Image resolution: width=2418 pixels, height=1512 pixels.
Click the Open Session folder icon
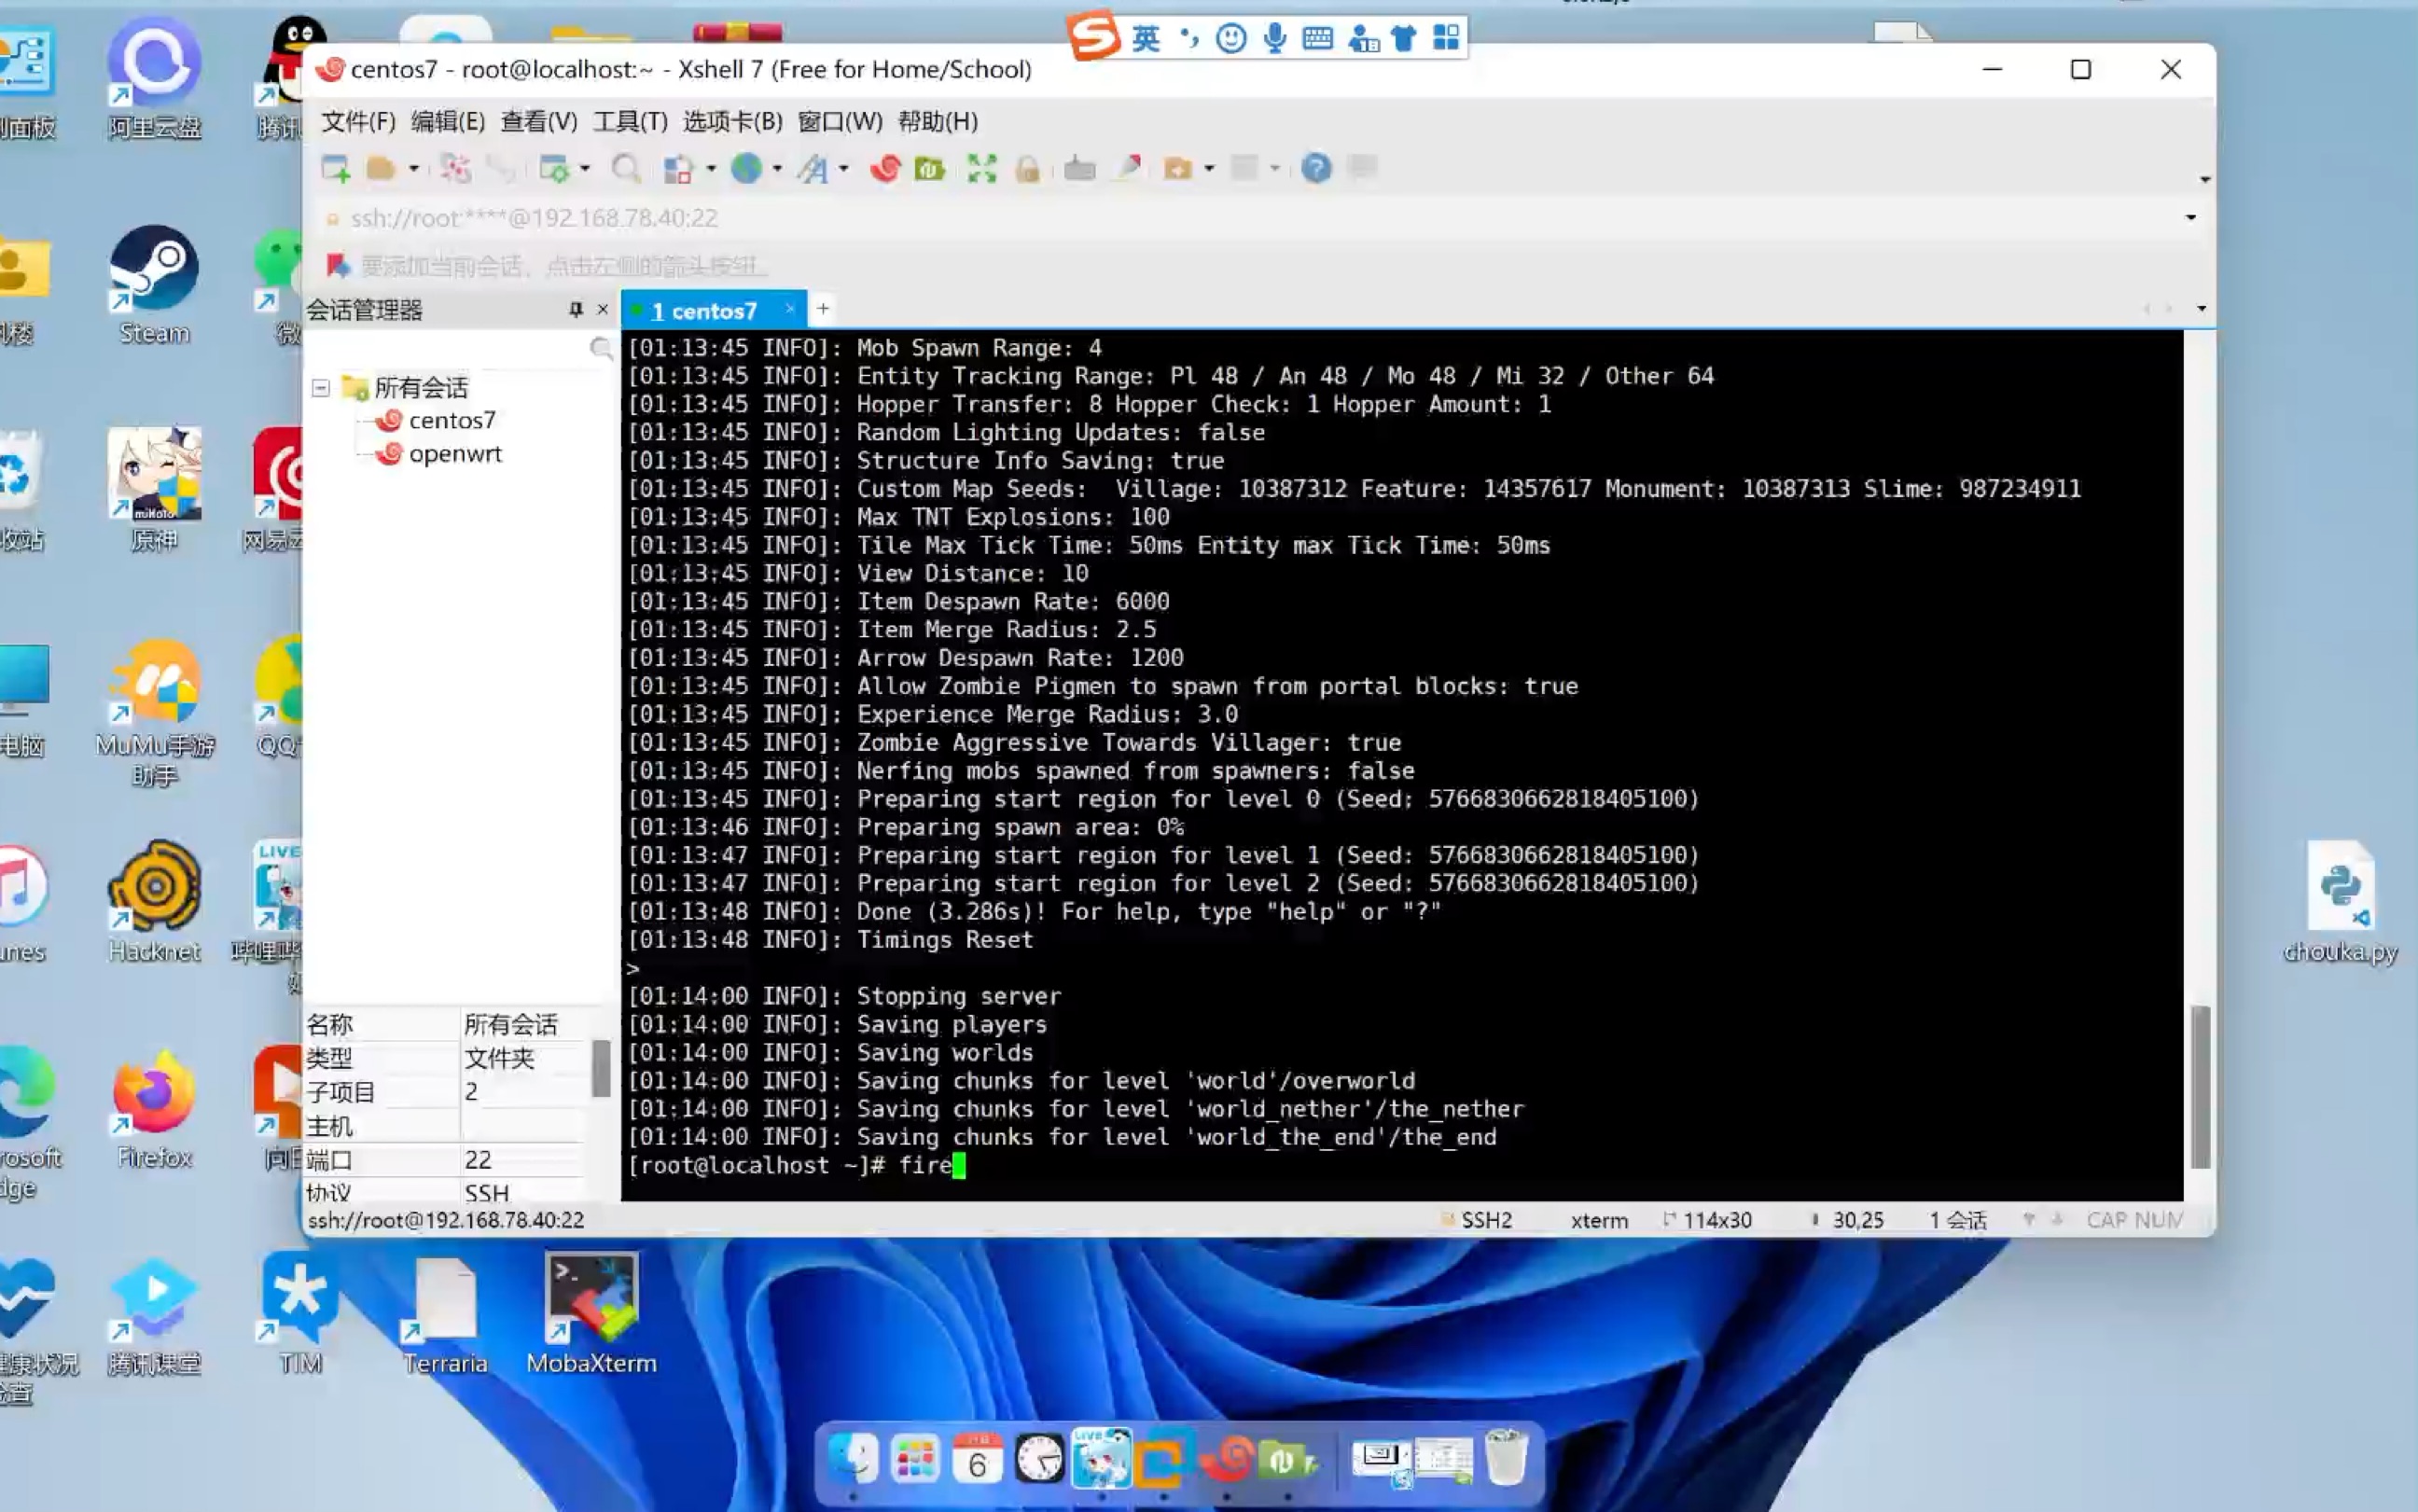pyautogui.click(x=381, y=169)
